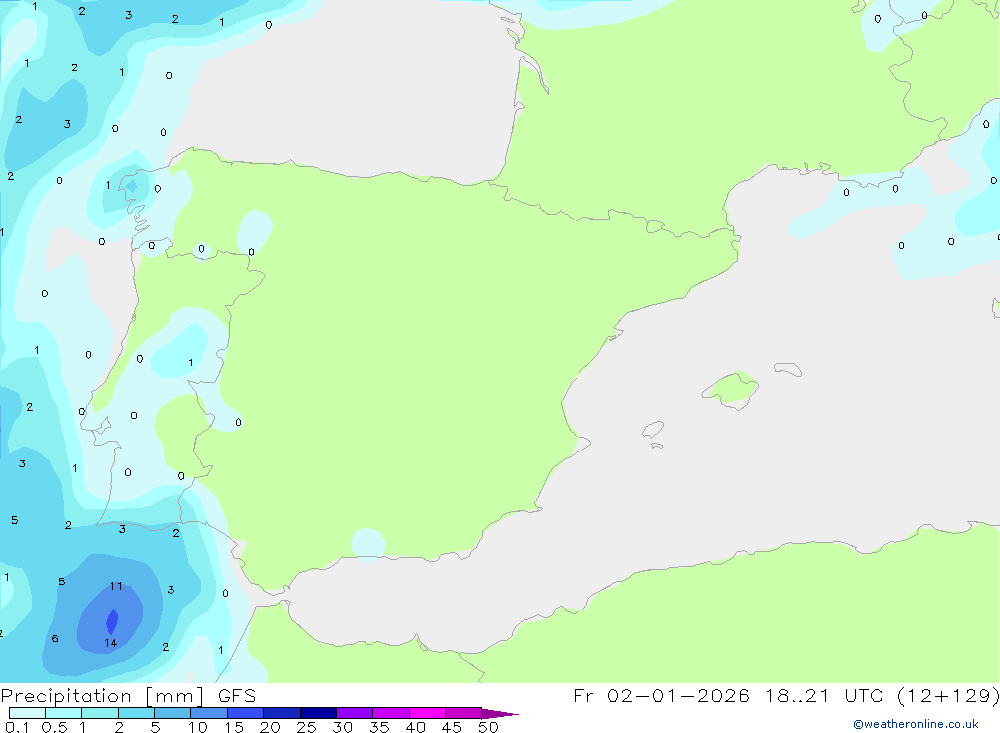Click legend label '15'

point(234,727)
